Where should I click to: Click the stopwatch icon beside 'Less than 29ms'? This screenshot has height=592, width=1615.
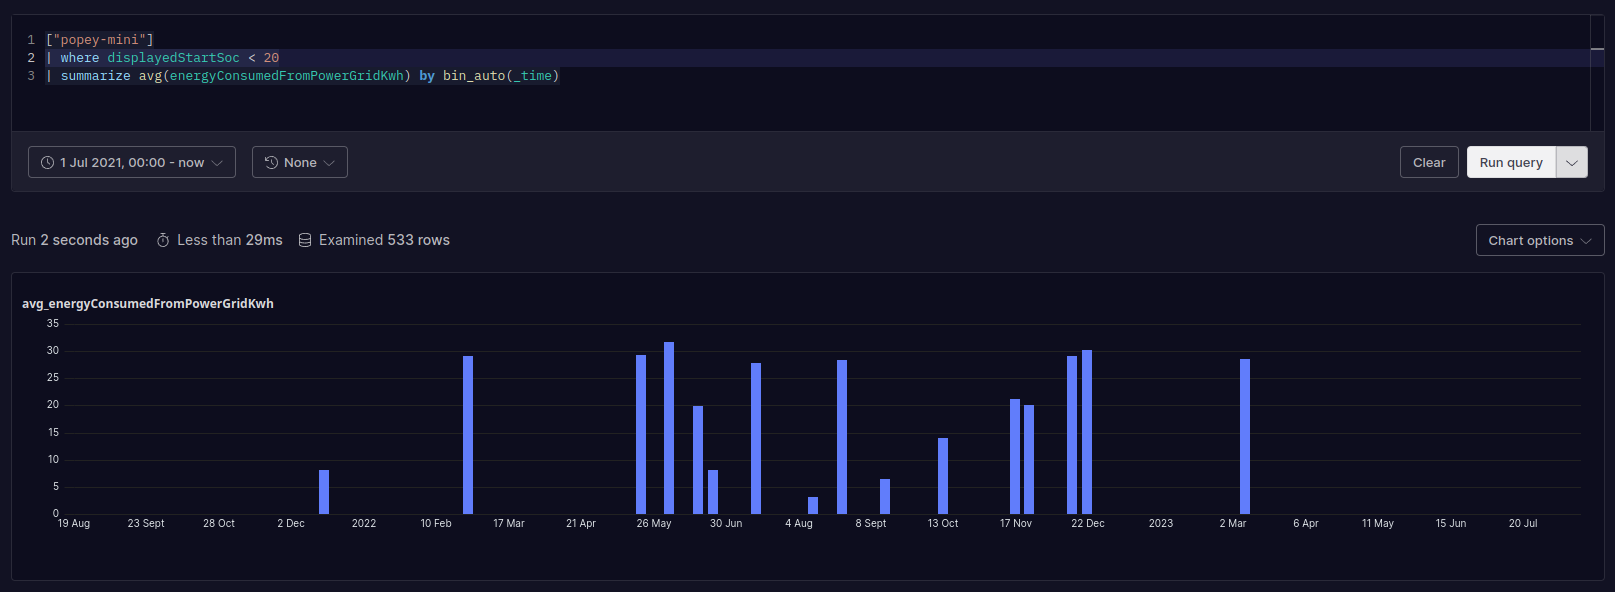click(x=163, y=240)
